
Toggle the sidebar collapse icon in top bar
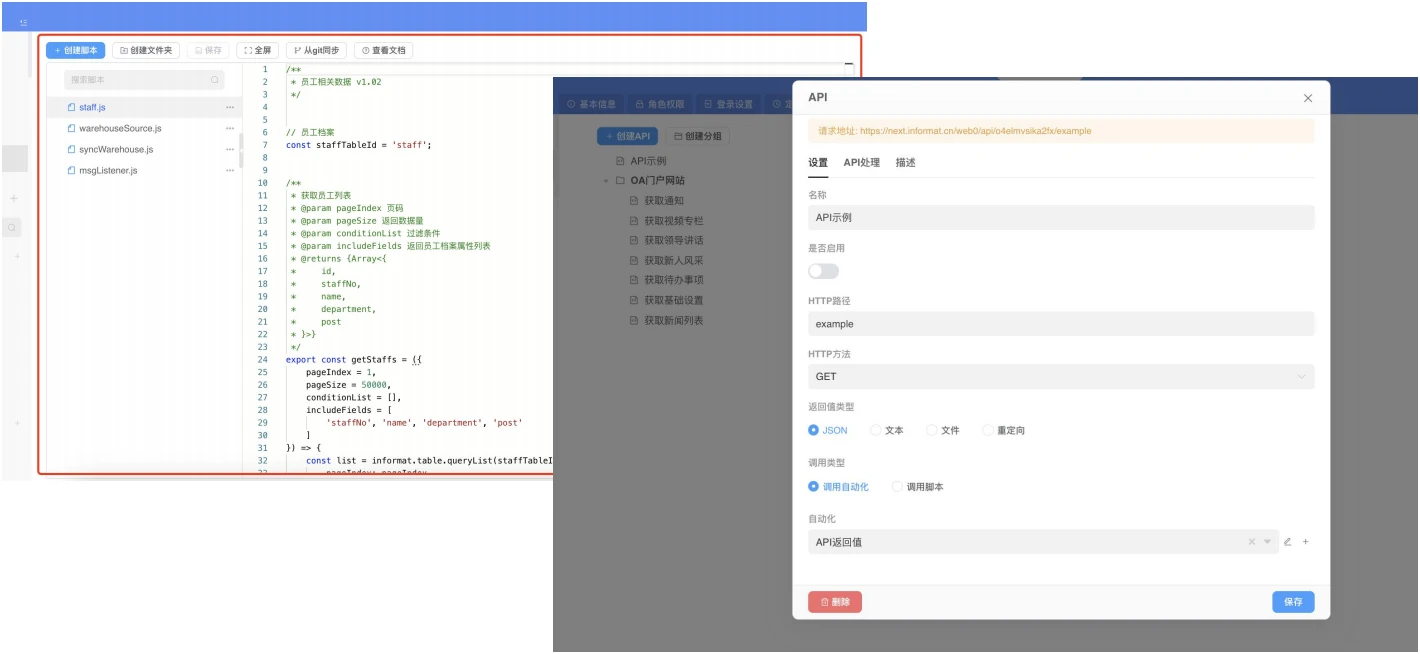tap(23, 22)
